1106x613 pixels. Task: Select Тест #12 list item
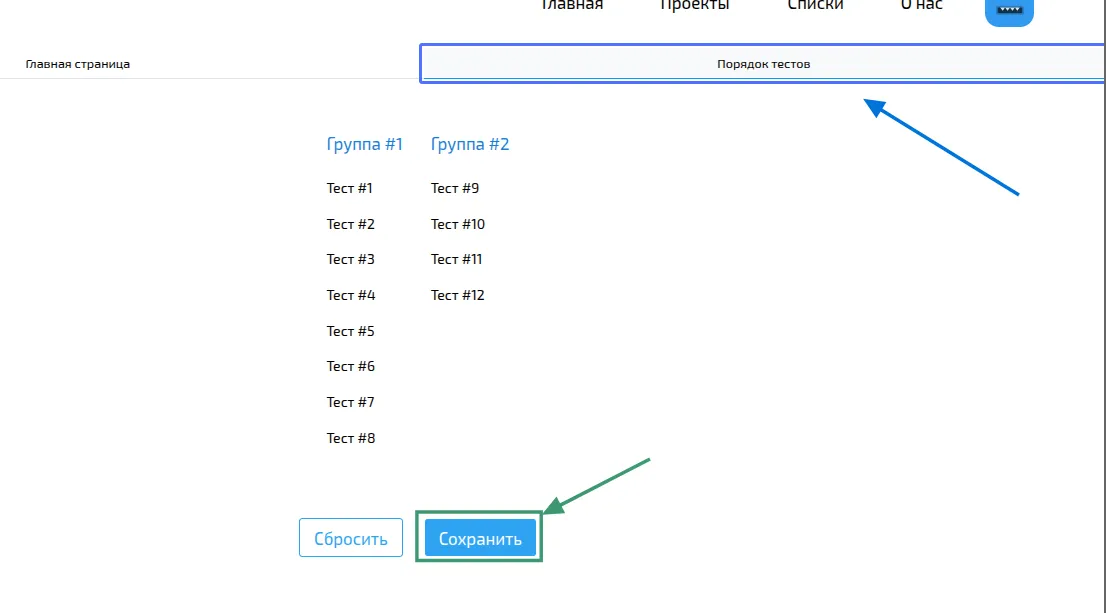tap(457, 295)
